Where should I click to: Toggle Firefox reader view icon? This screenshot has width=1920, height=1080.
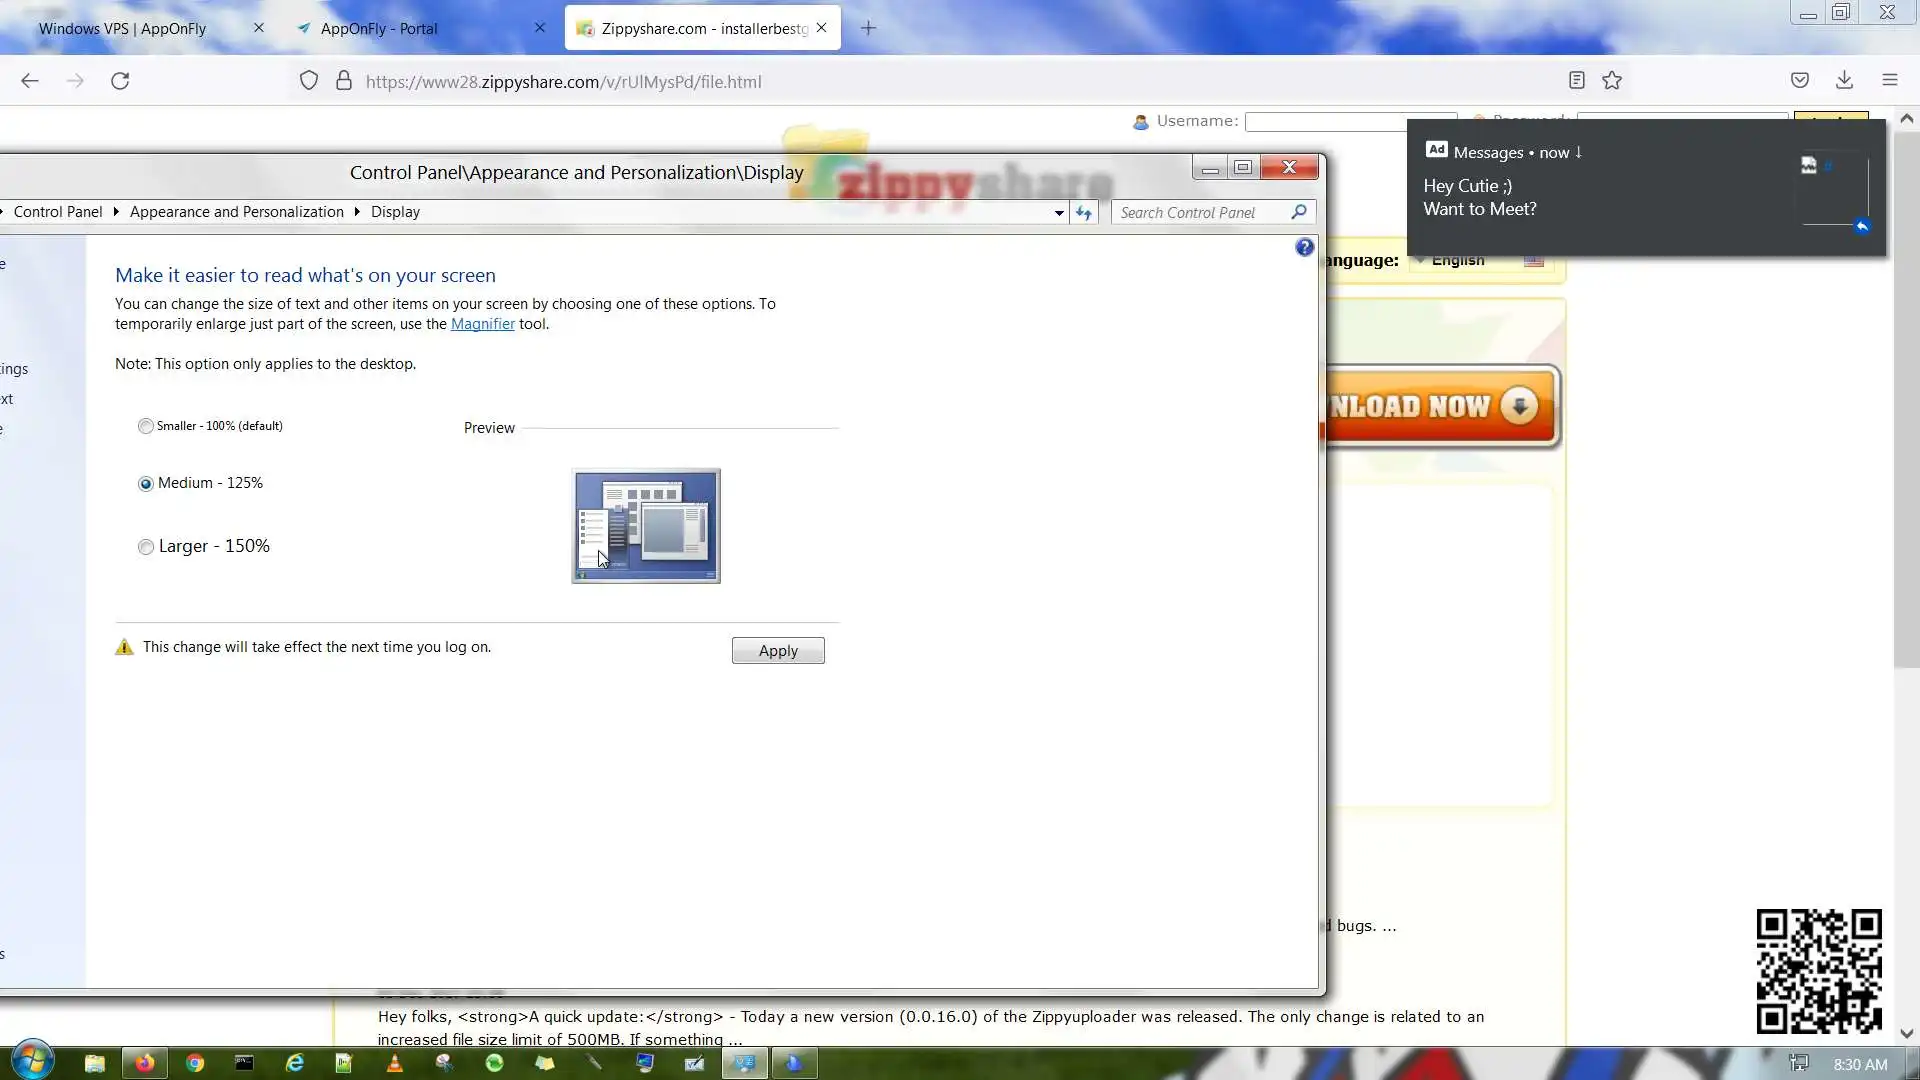tap(1576, 81)
